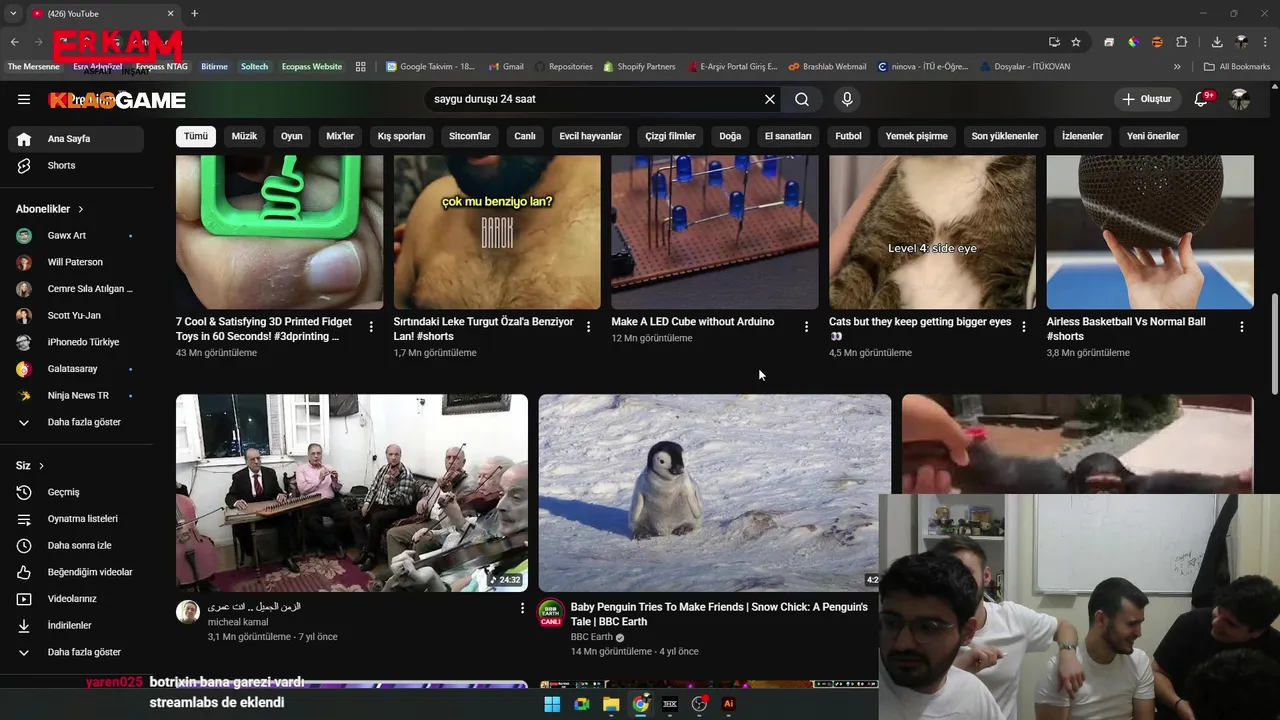Open Ninja News TR channel
This screenshot has width=1280, height=720.
(x=76, y=395)
